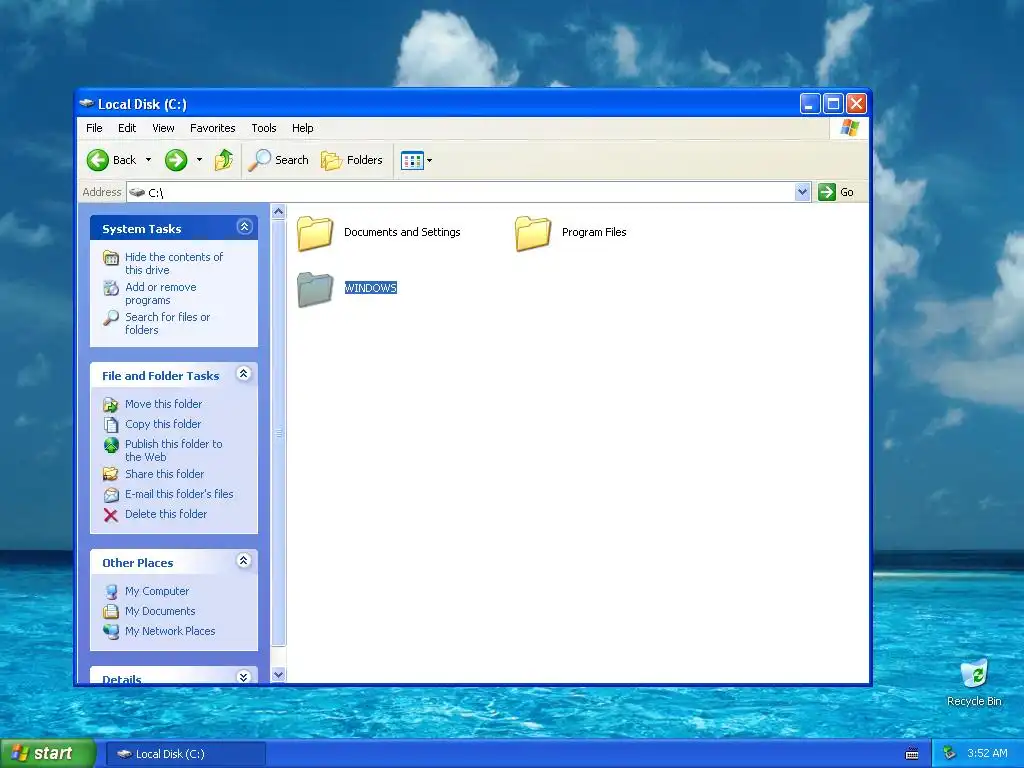1024x768 pixels.
Task: Click the Views grid icon
Action: (412, 160)
